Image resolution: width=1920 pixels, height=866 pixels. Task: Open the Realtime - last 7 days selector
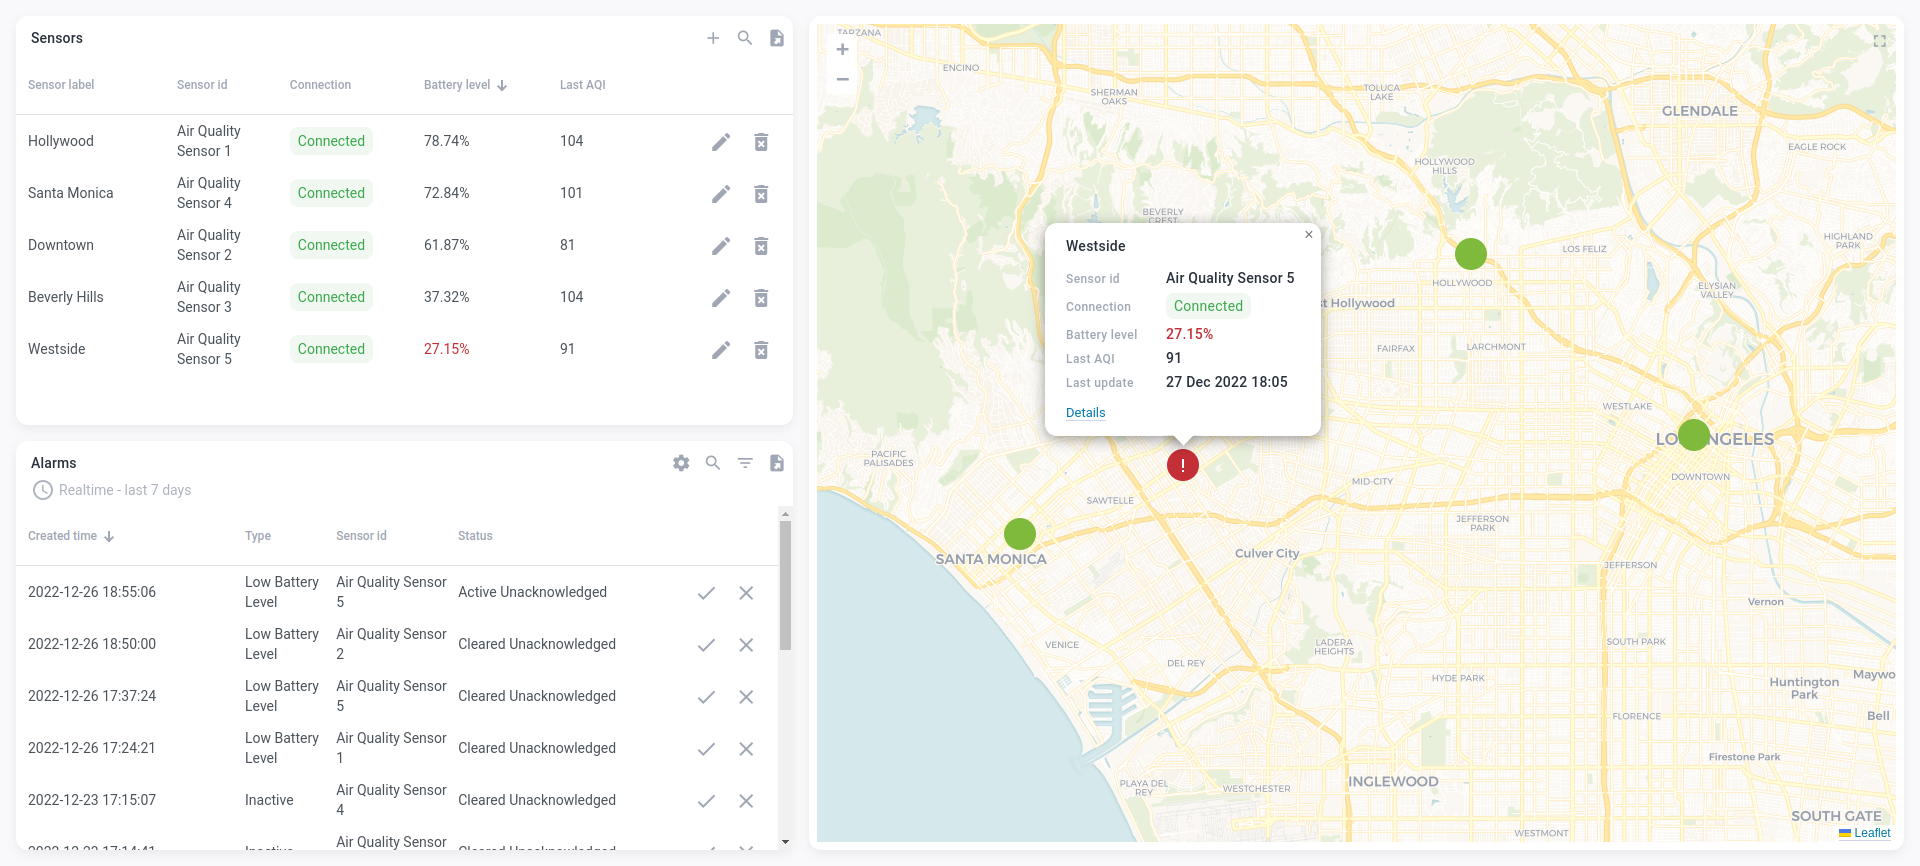(x=112, y=490)
